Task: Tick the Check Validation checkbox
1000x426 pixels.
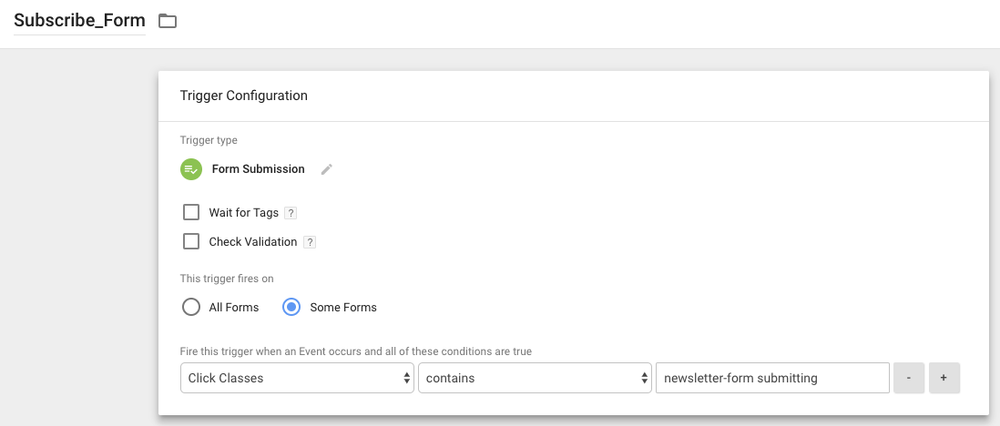Action: click(191, 242)
